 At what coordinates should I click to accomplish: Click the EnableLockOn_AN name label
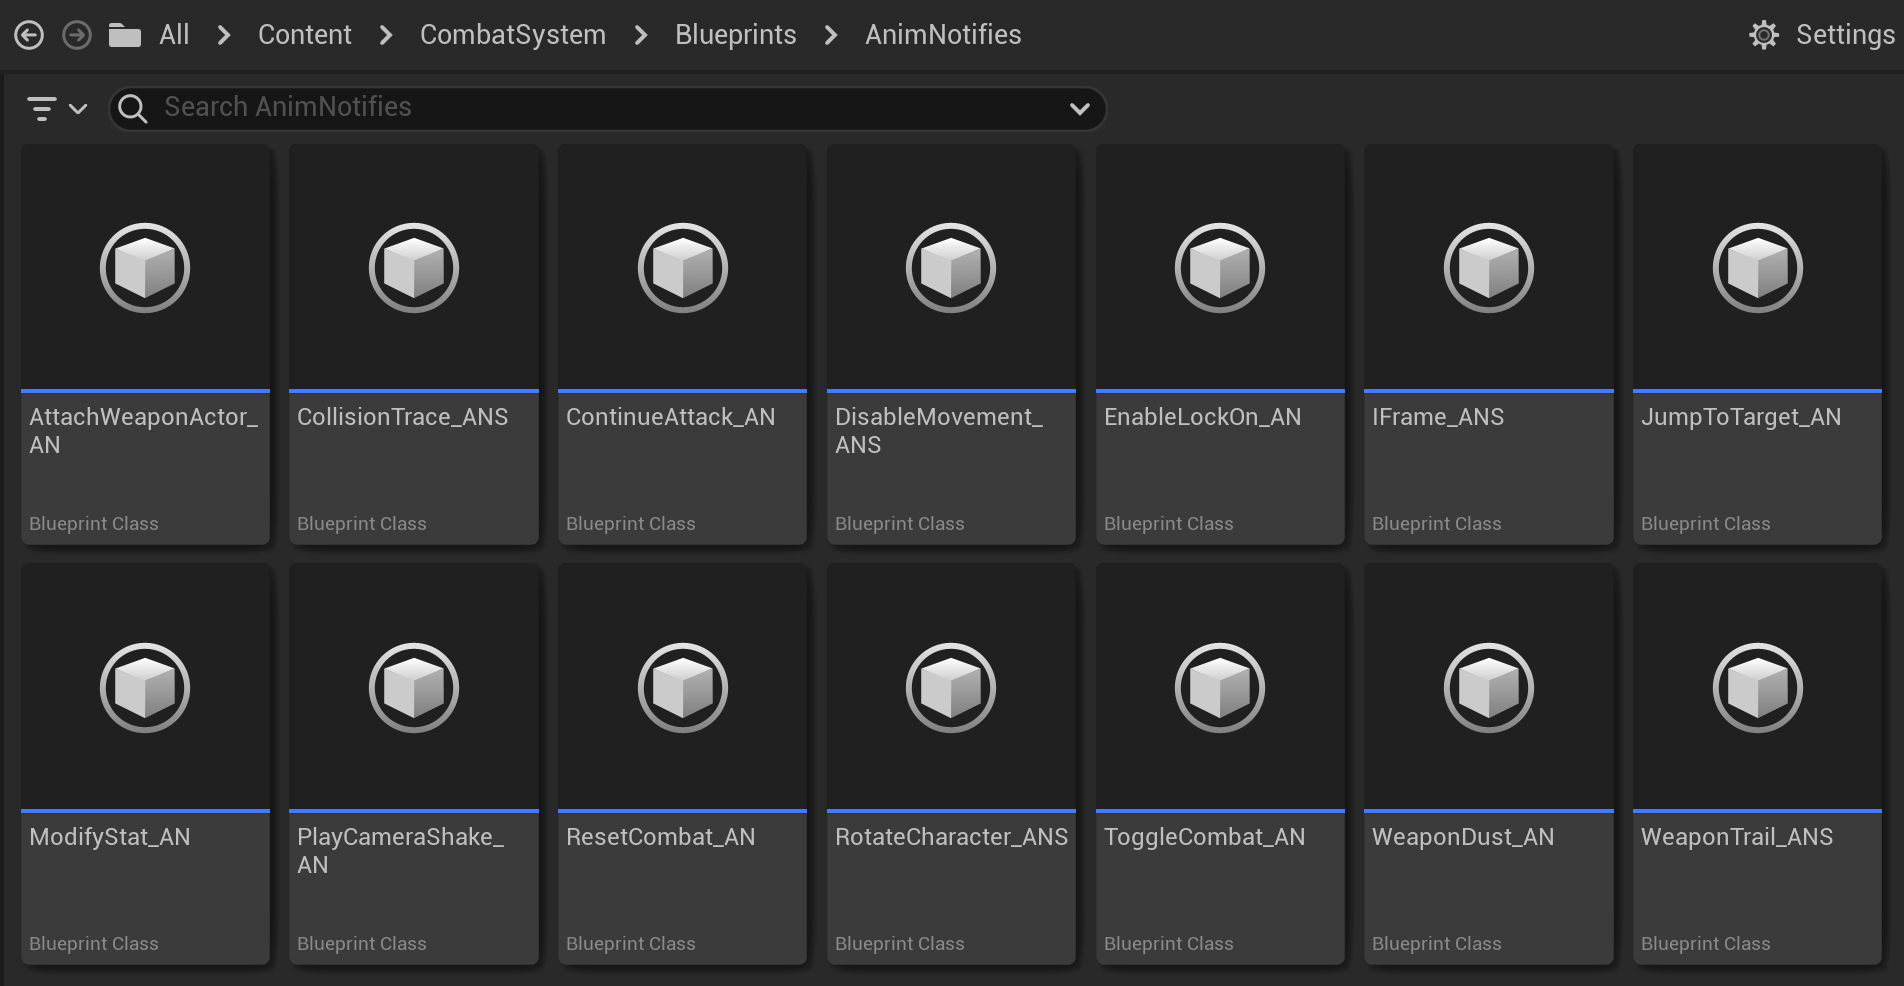tap(1203, 417)
